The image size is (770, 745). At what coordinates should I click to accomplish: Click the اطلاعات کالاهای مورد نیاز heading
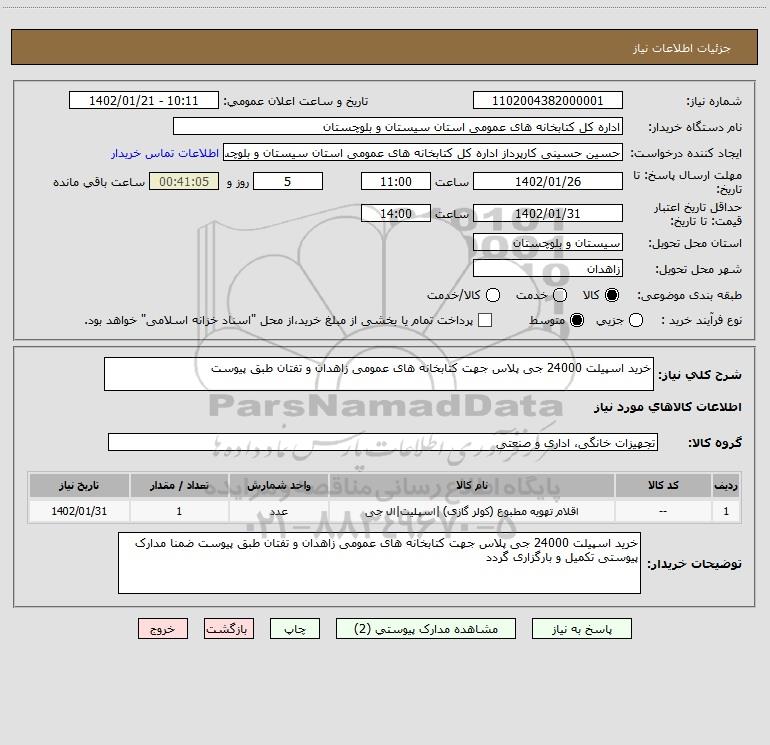point(668,407)
